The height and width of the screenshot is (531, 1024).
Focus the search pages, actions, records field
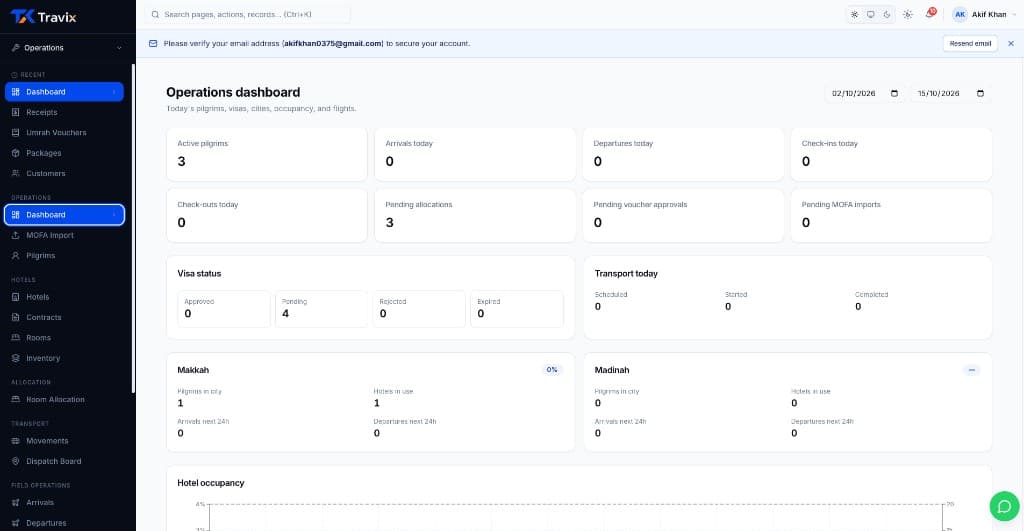point(248,14)
